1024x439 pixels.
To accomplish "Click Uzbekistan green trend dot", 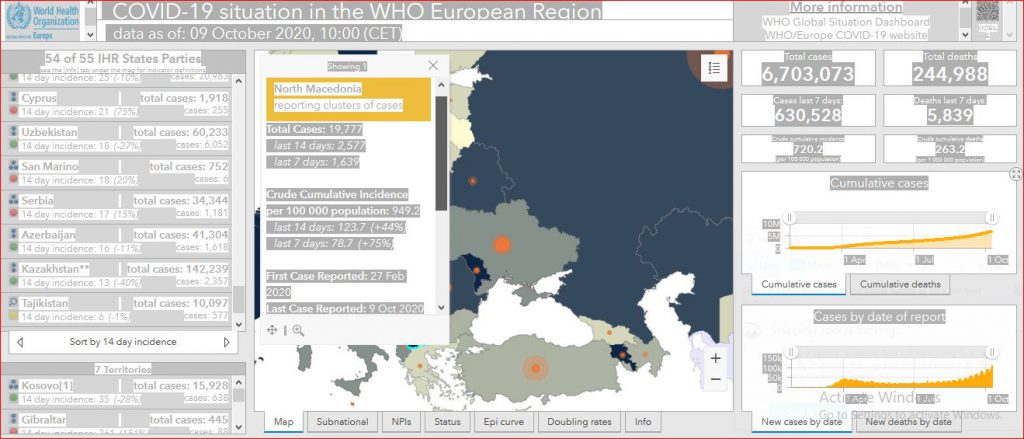I will 13,146.
